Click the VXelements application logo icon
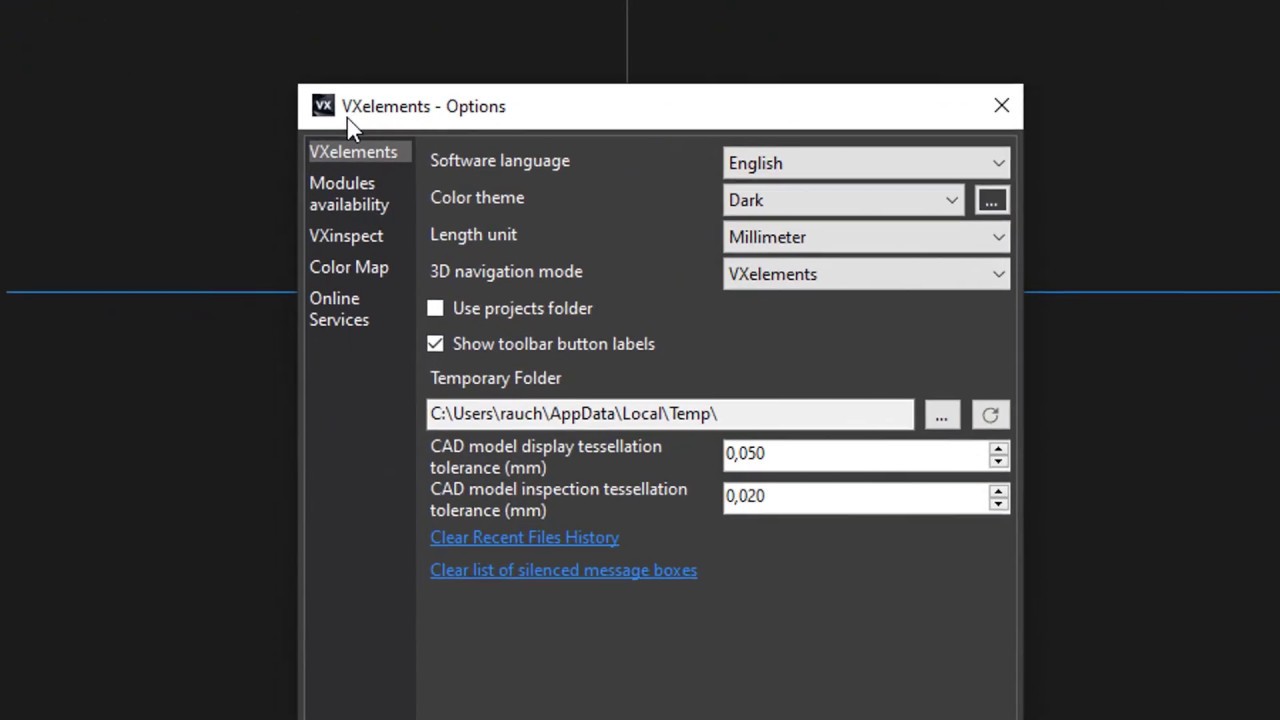The width and height of the screenshot is (1280, 720). pos(322,105)
